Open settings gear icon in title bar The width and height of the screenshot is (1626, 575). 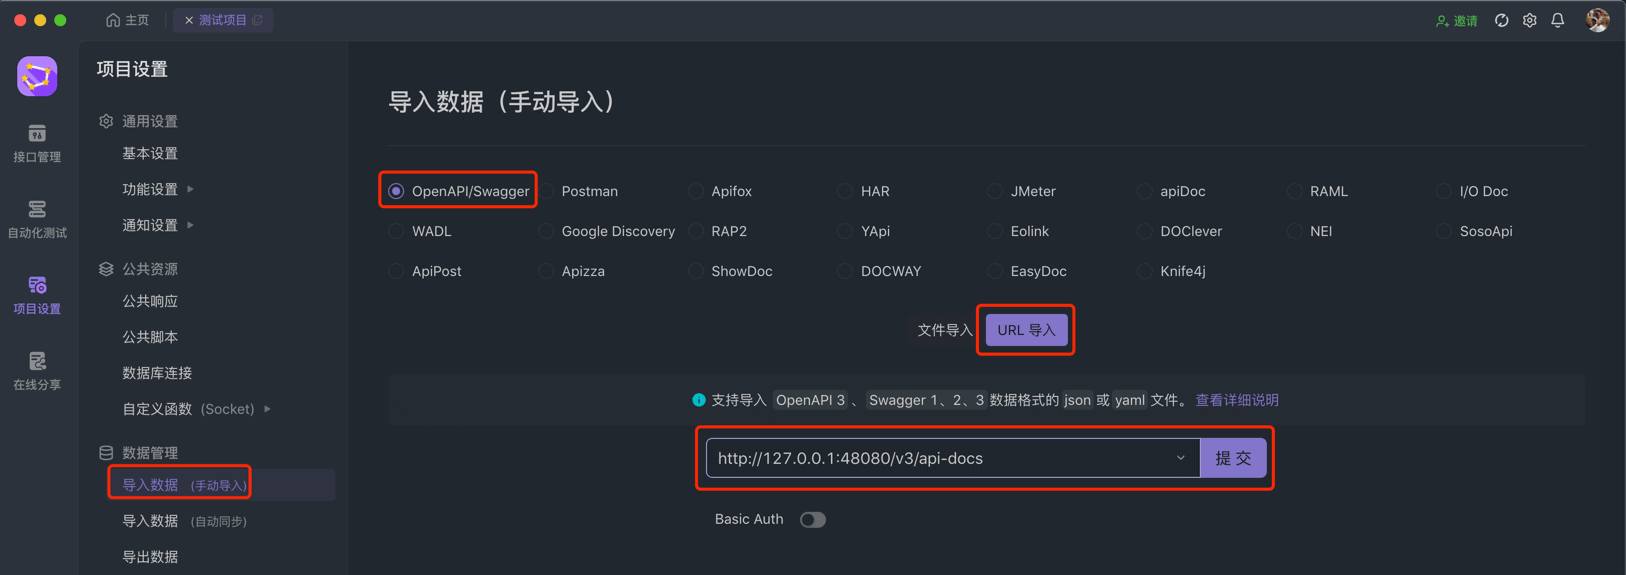click(x=1529, y=21)
